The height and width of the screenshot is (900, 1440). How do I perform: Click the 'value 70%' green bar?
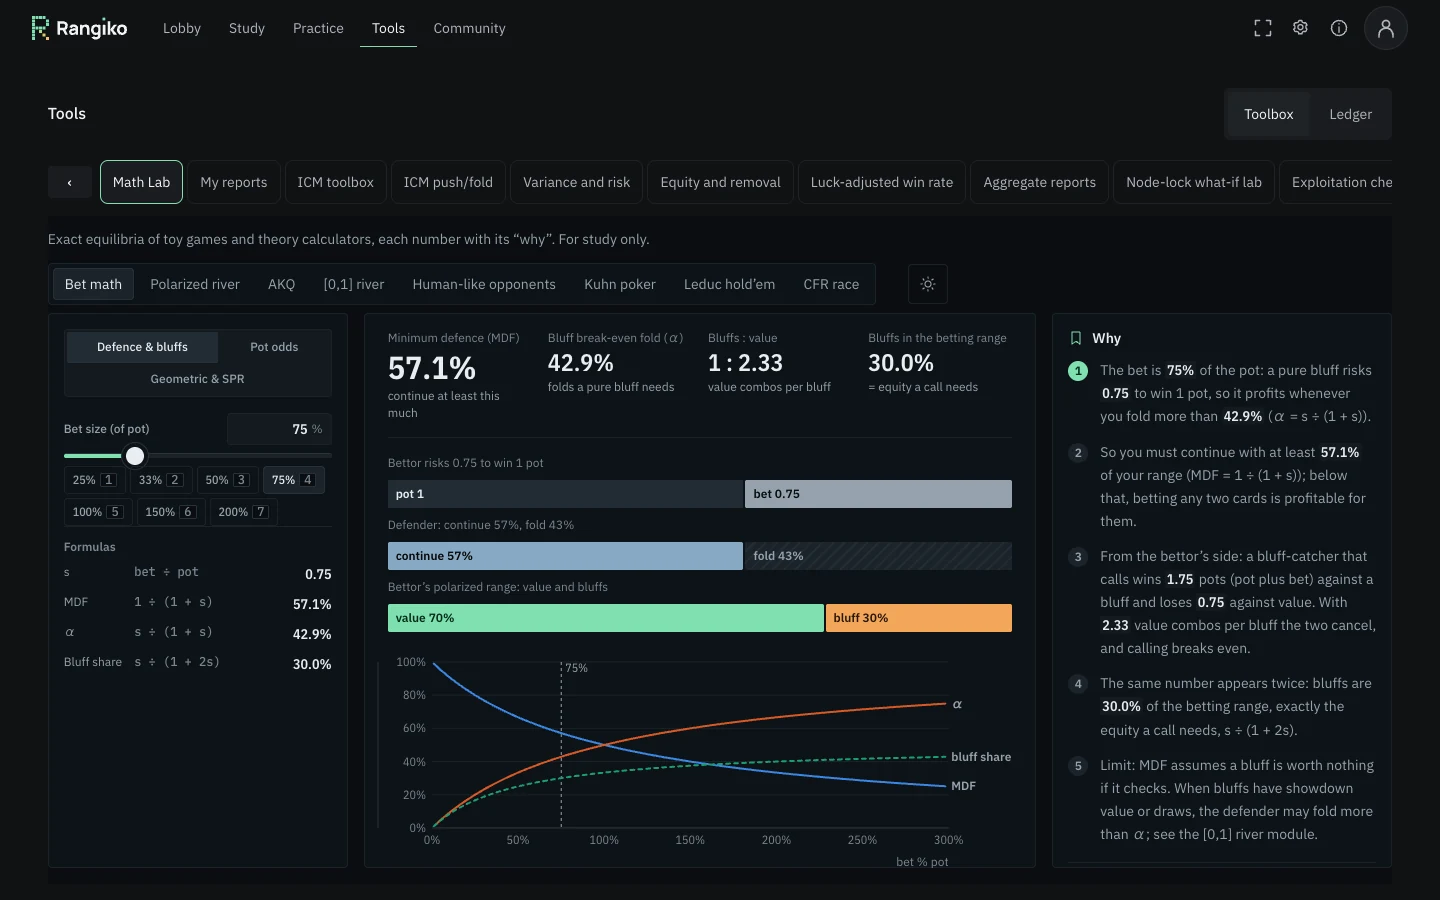tap(606, 618)
